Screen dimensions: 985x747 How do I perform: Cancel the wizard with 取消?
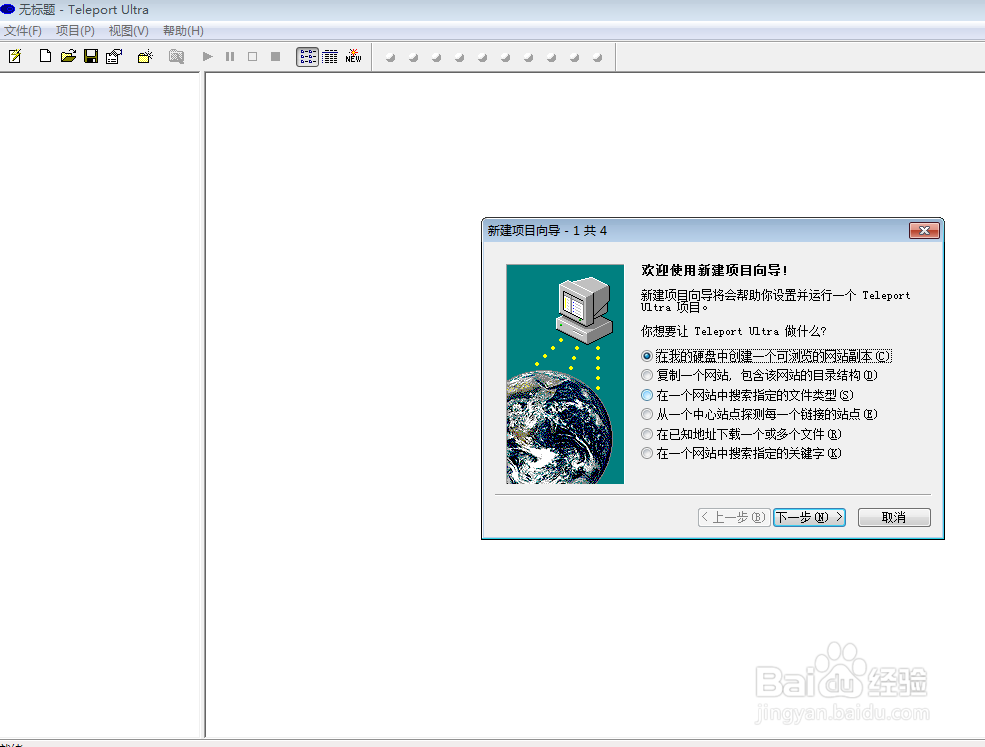point(894,518)
